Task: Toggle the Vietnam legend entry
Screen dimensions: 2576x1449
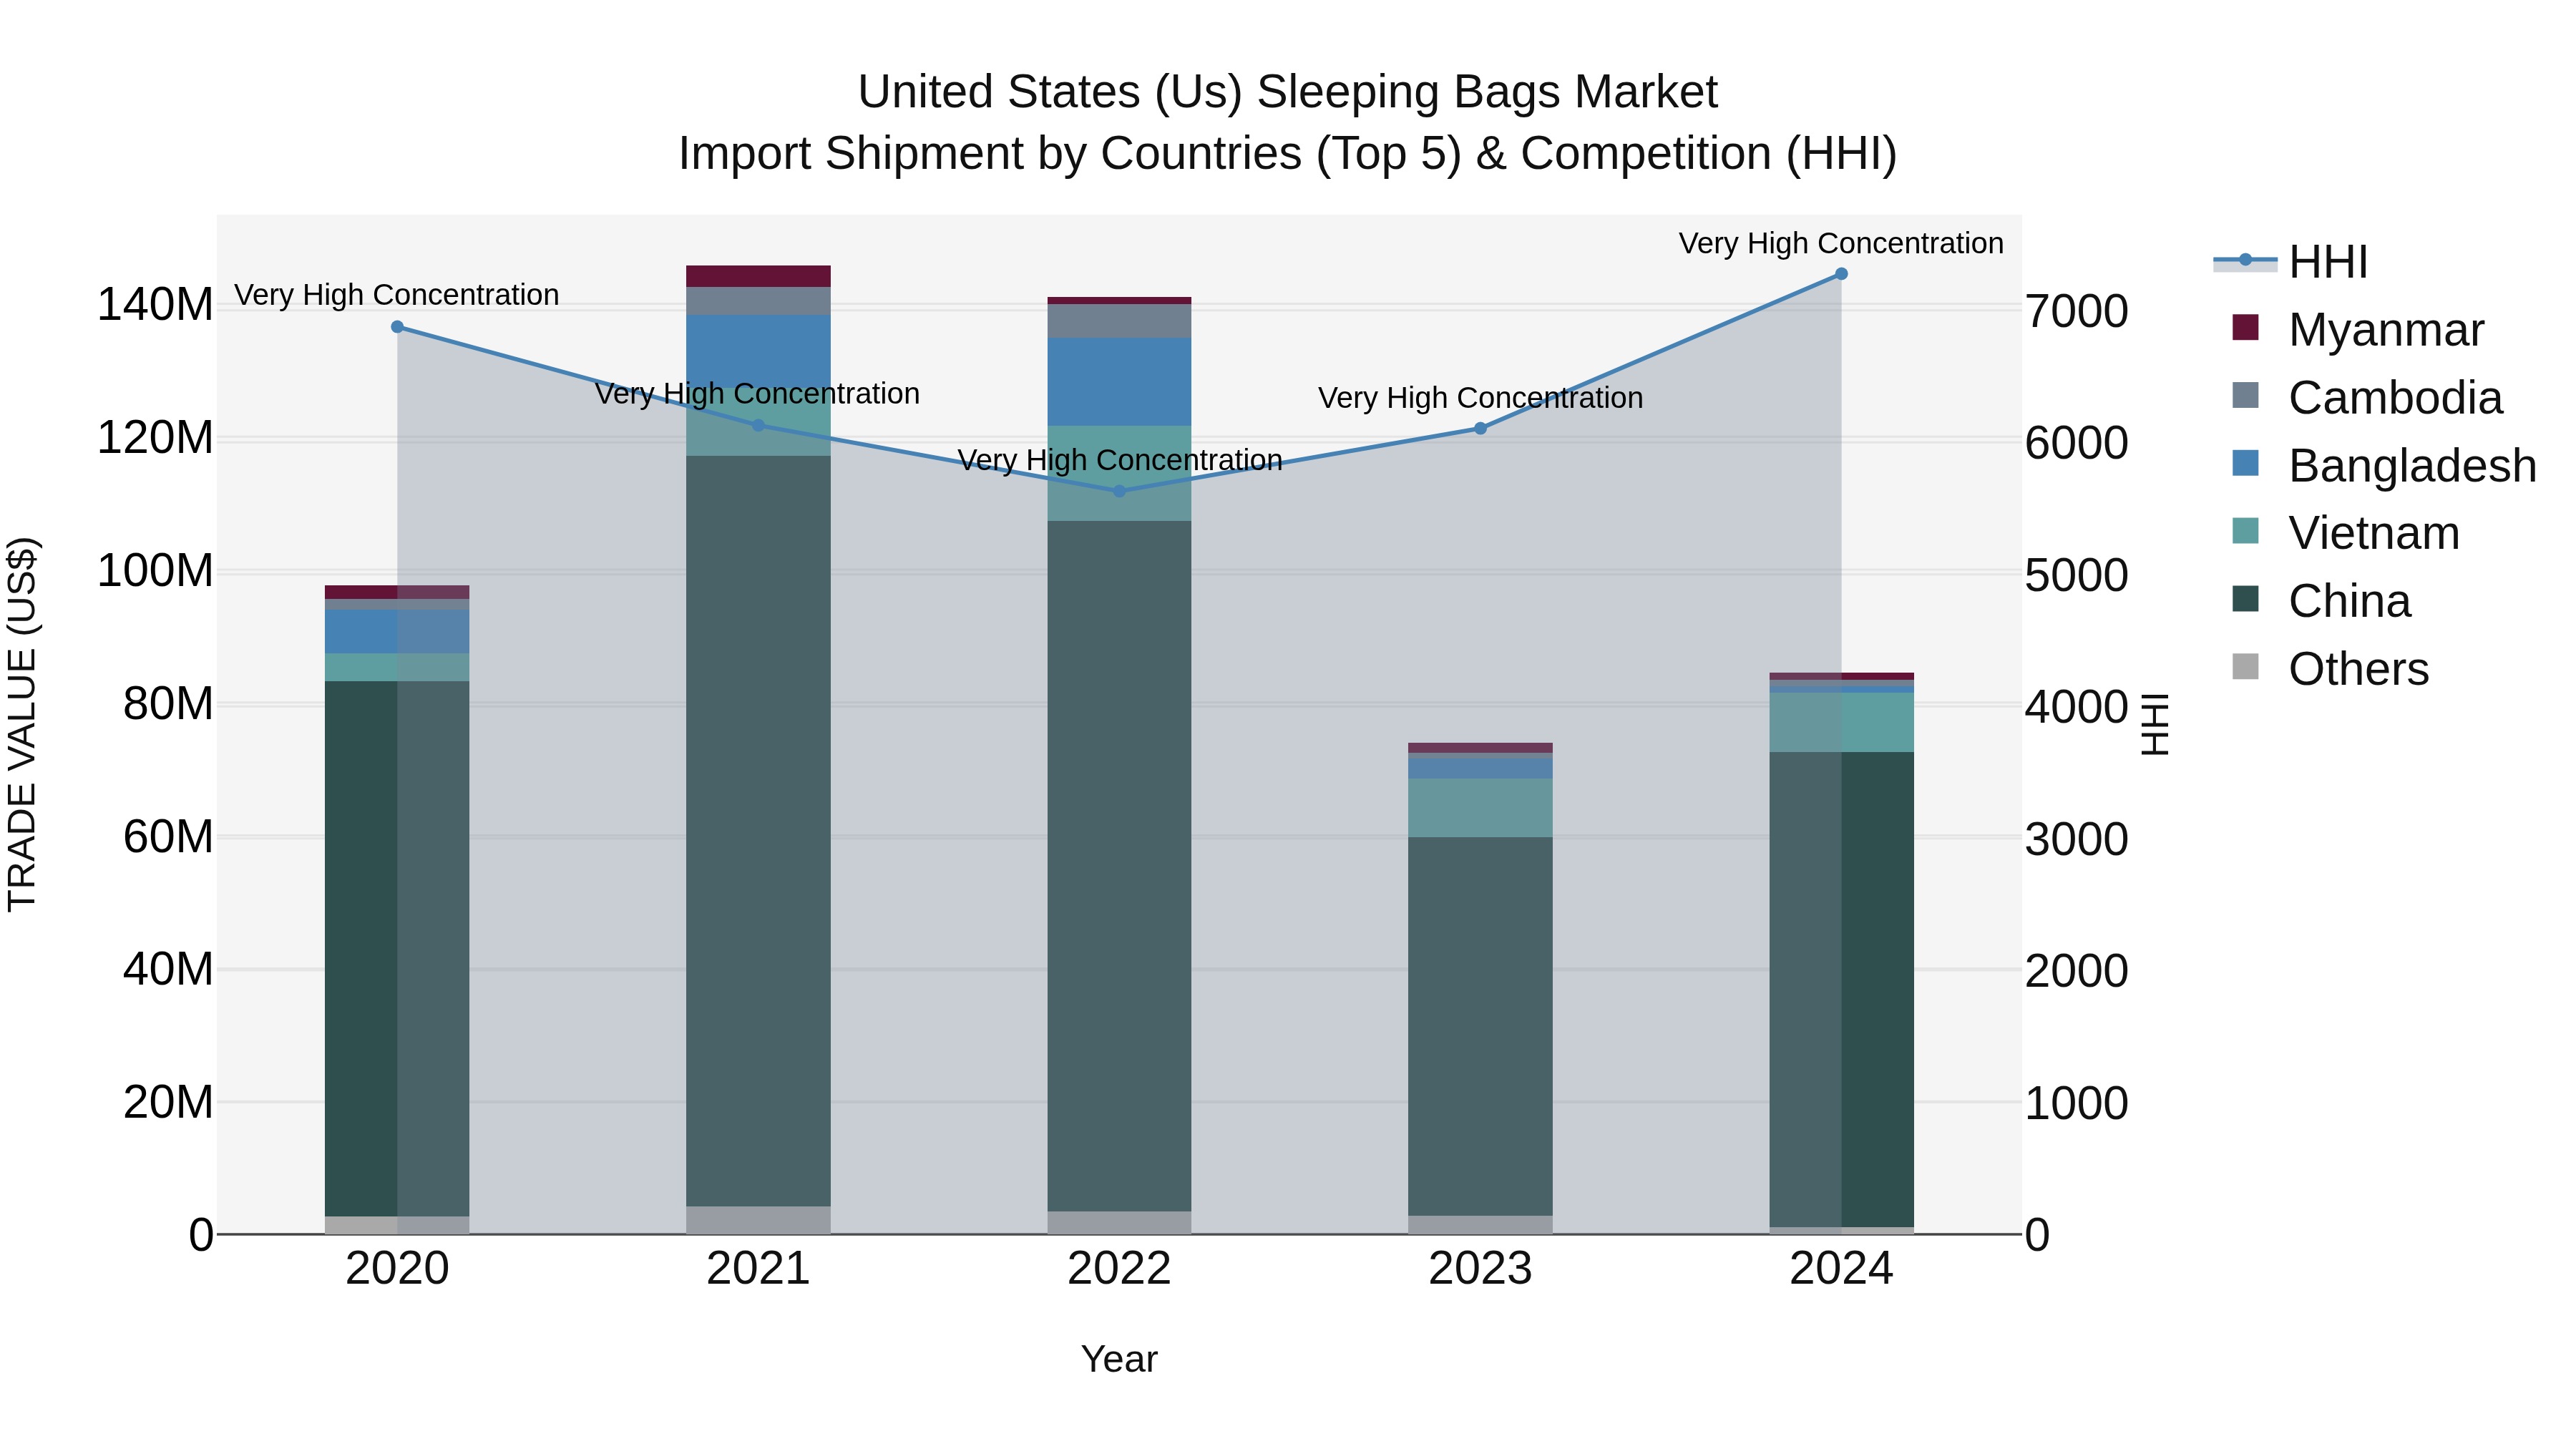Action: (2345, 533)
